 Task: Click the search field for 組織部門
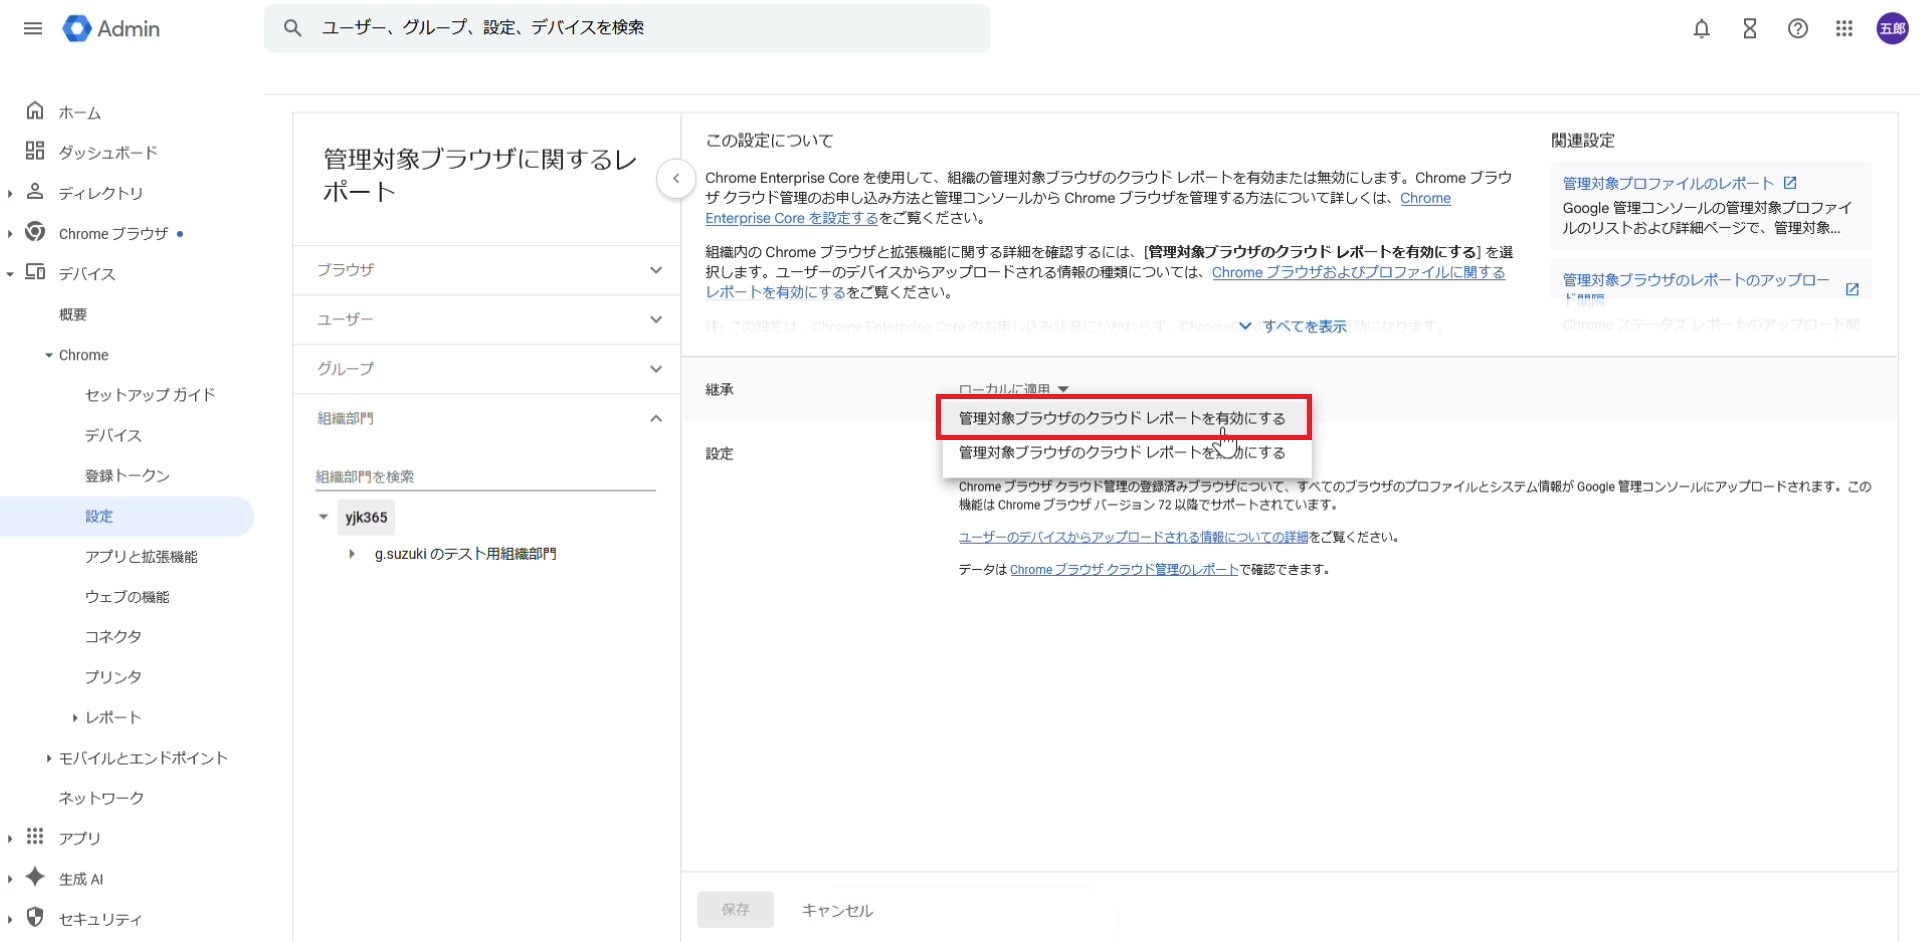[x=485, y=477]
